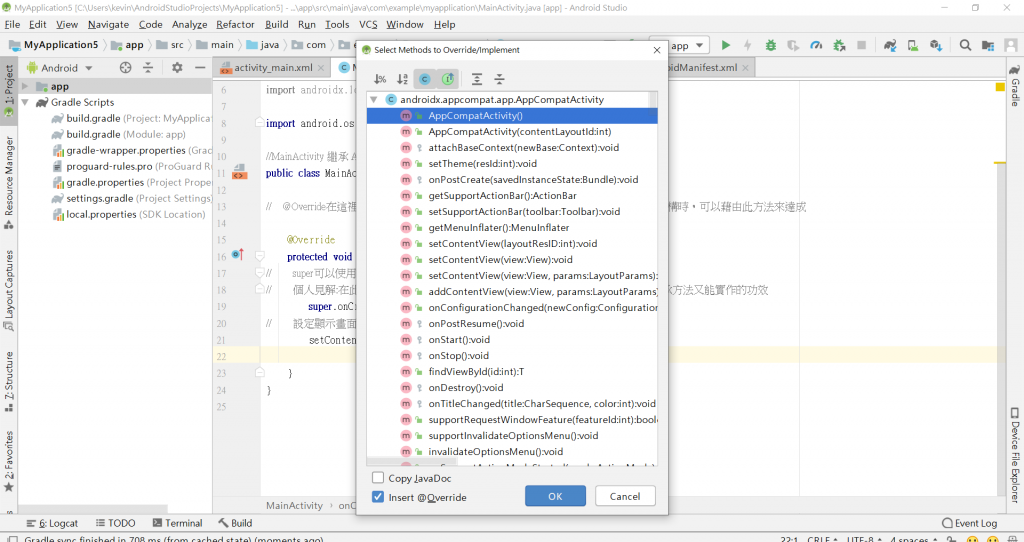This screenshot has width=1024, height=542.
Task: Open the VCS menu
Action: pos(368,24)
